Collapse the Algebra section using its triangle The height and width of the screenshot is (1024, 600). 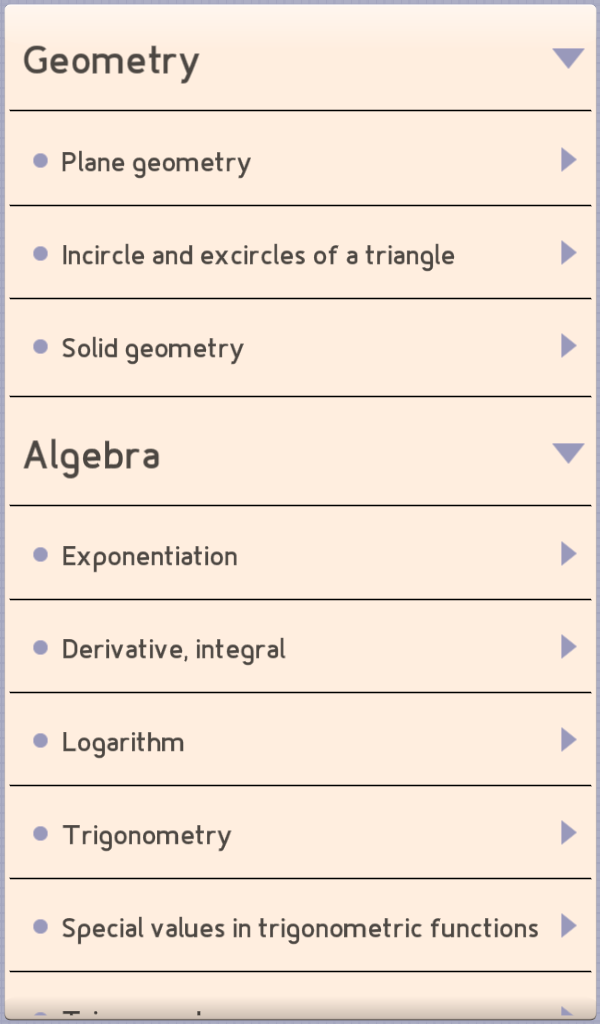[x=569, y=452]
